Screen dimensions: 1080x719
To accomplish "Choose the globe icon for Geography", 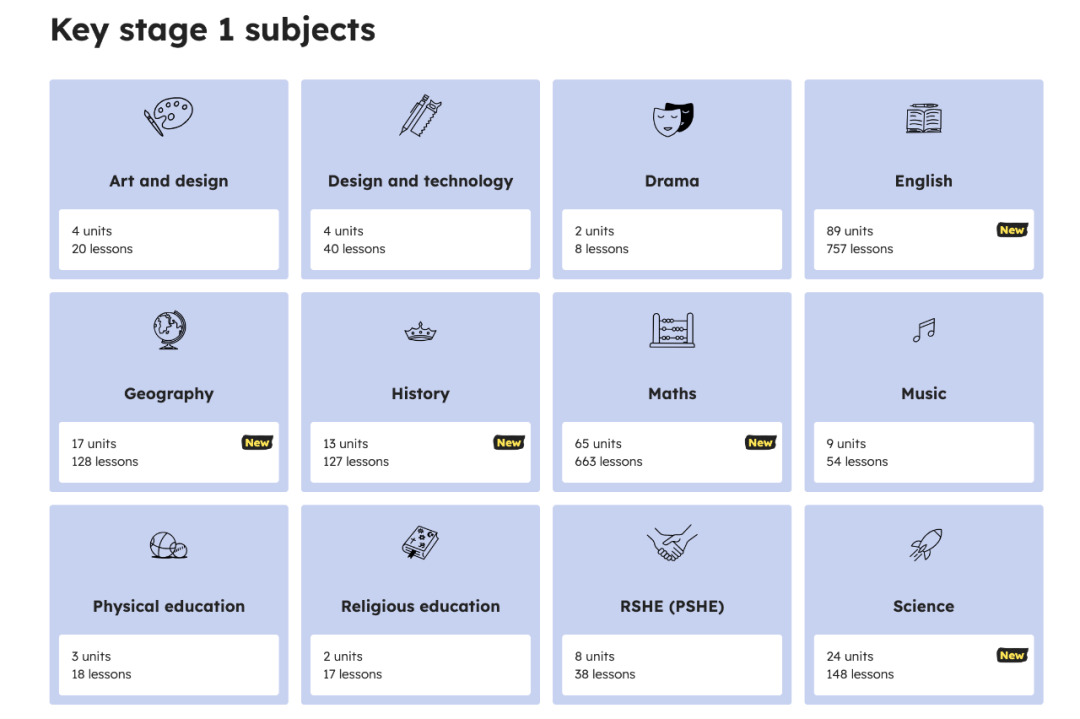I will [169, 330].
